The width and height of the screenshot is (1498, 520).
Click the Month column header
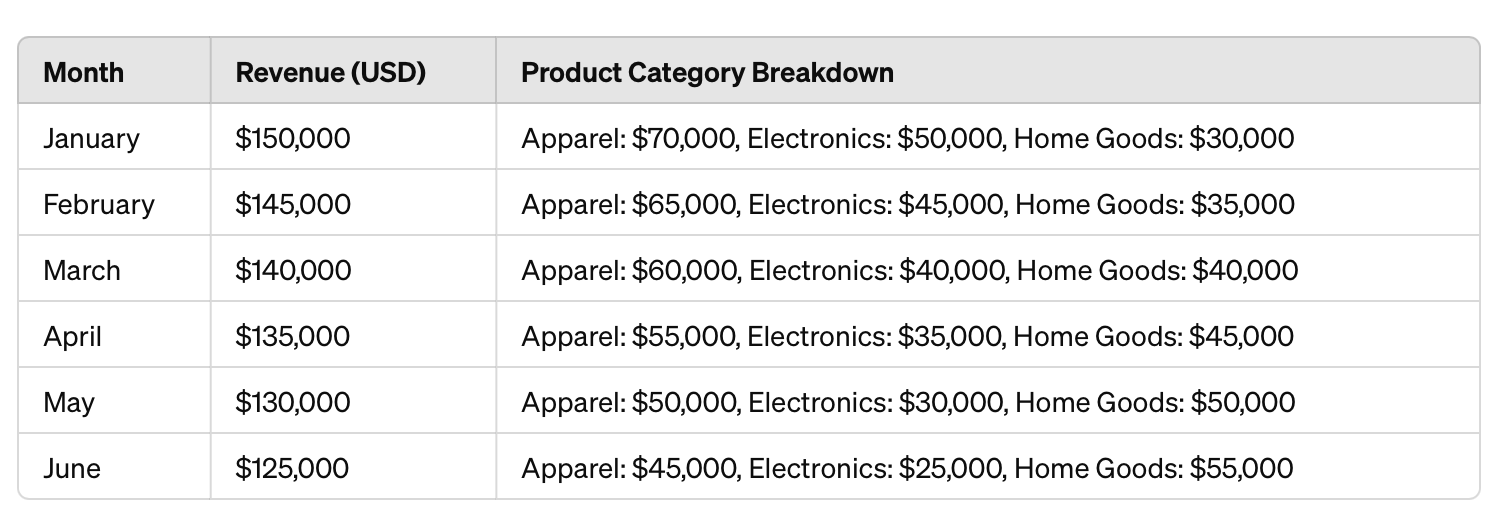click(x=84, y=73)
